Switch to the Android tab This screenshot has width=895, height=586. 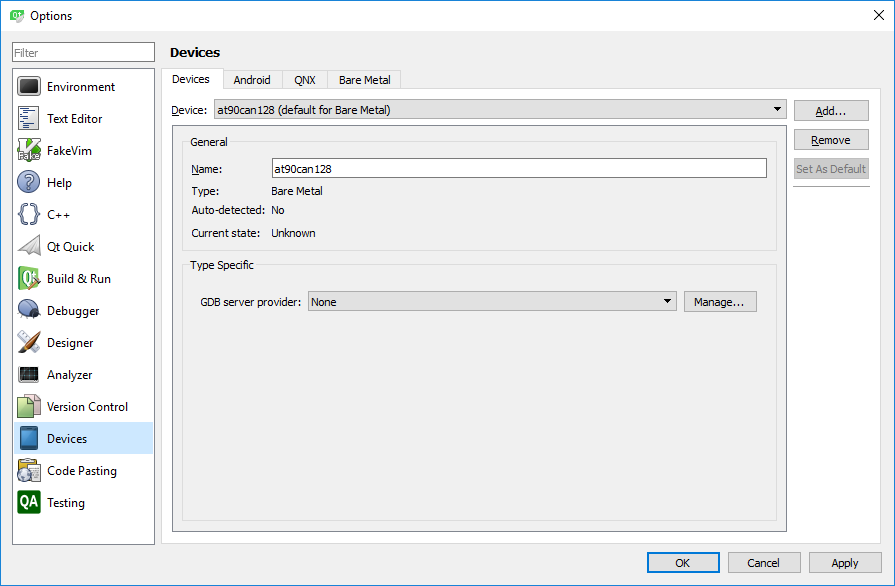click(252, 80)
